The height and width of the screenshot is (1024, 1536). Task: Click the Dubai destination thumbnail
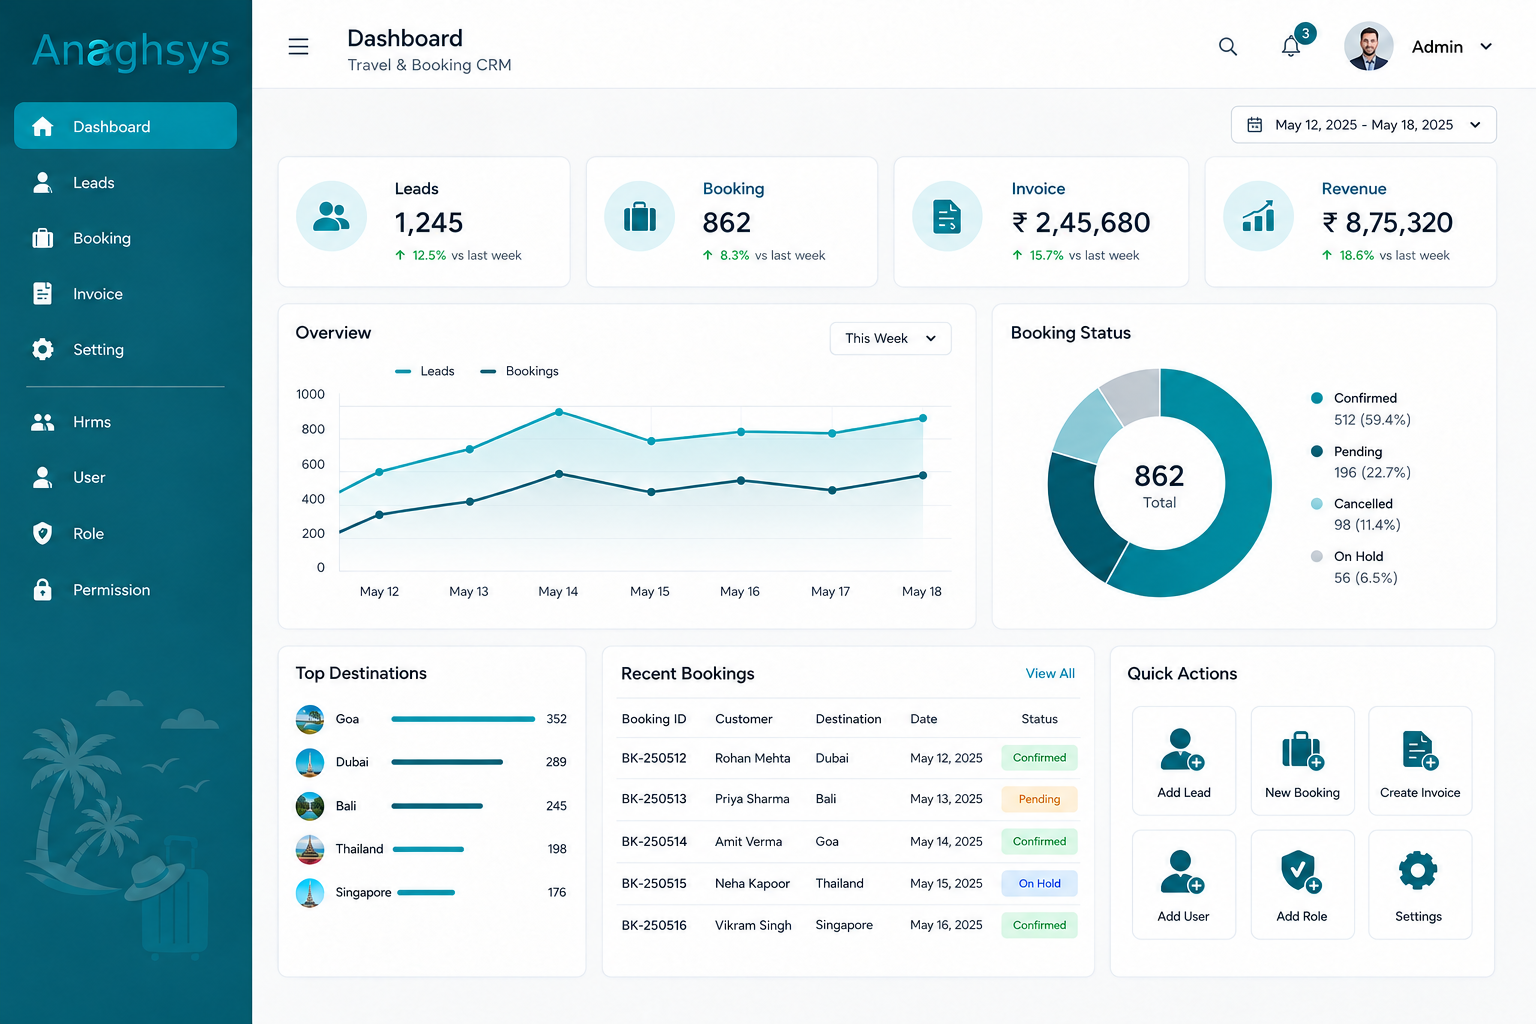click(x=310, y=762)
